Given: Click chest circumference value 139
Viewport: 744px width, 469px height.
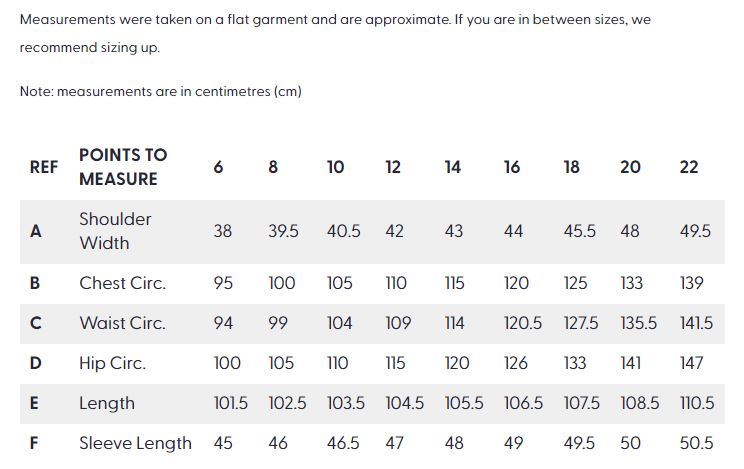Looking at the screenshot, I should [x=692, y=283].
